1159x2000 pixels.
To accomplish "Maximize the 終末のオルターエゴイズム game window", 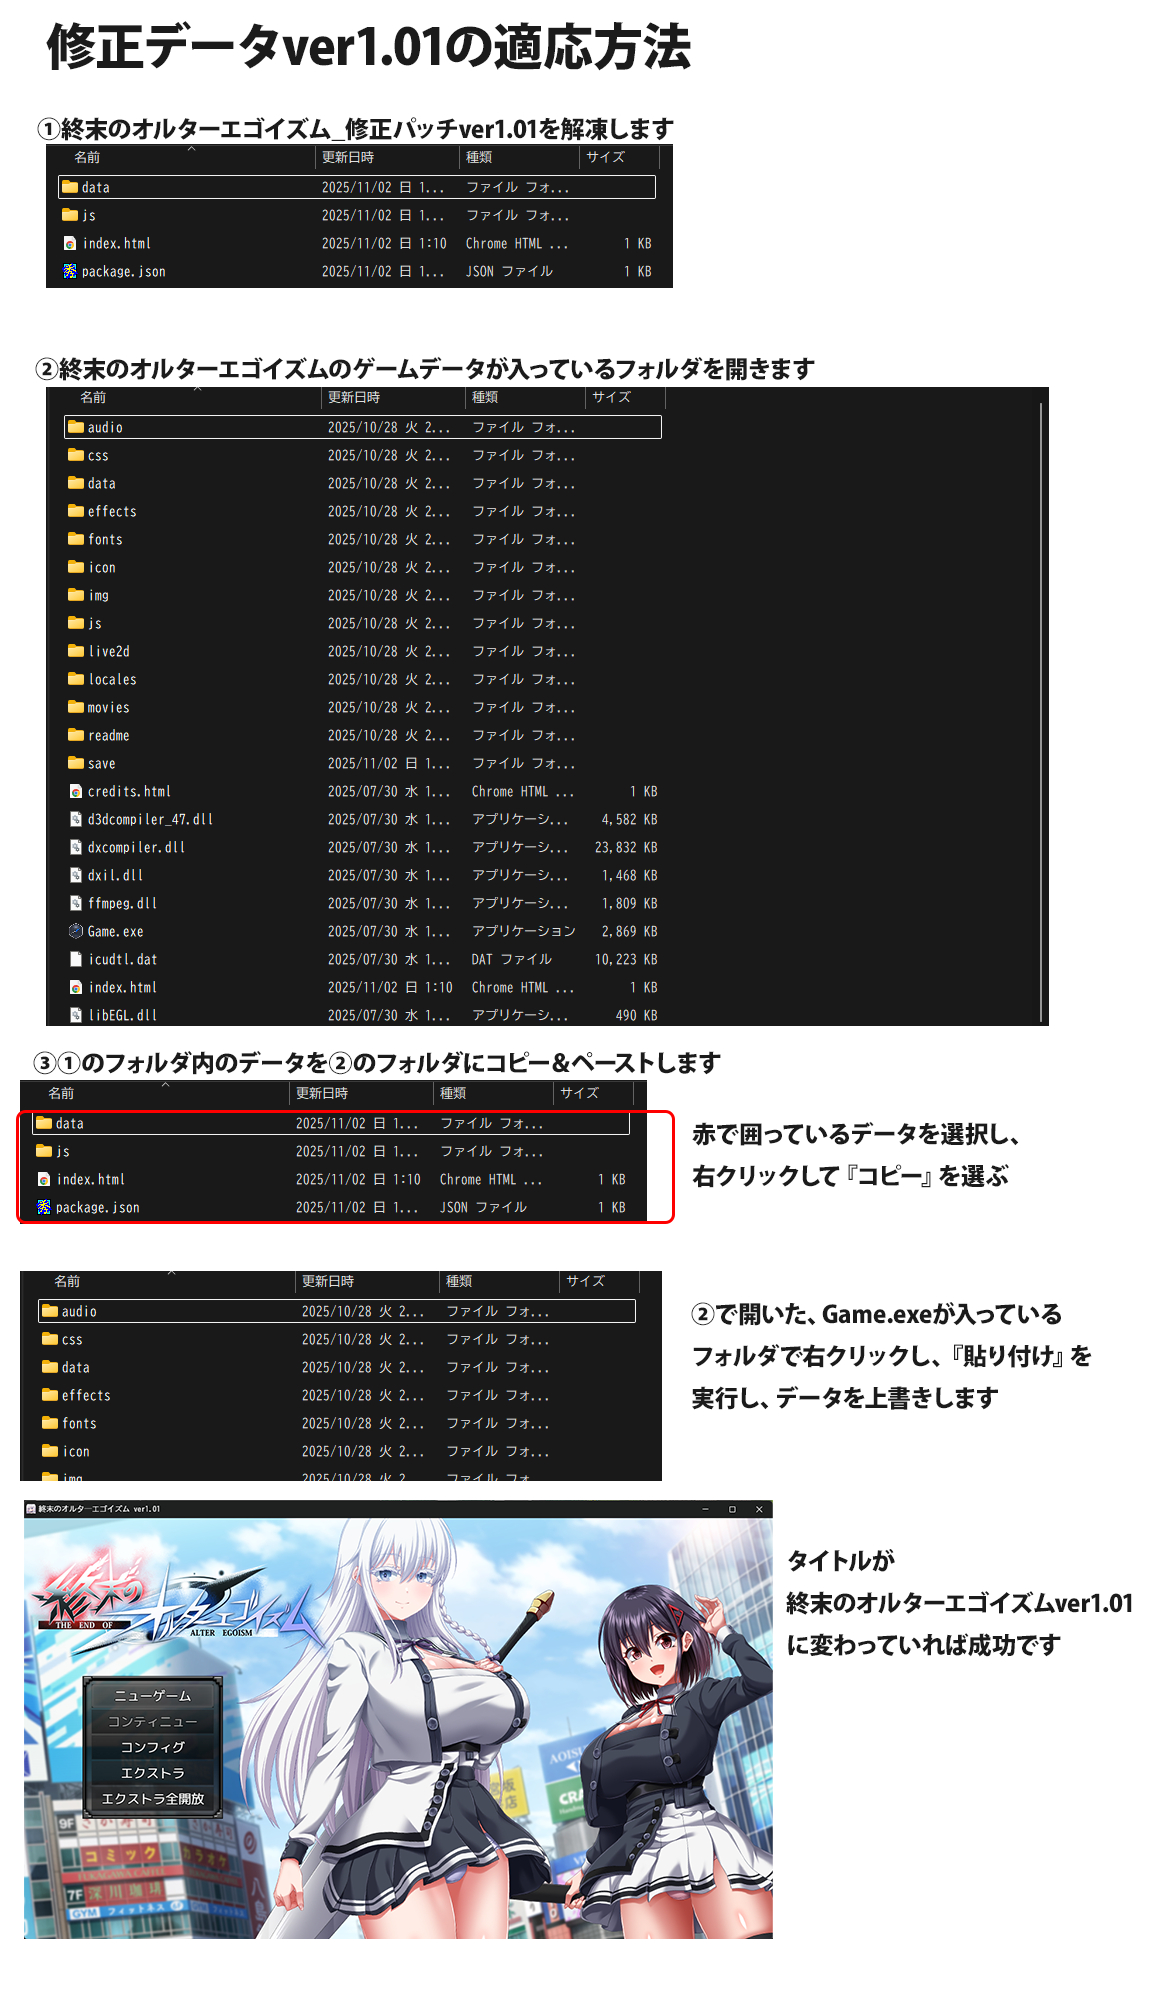I will click(x=732, y=1509).
